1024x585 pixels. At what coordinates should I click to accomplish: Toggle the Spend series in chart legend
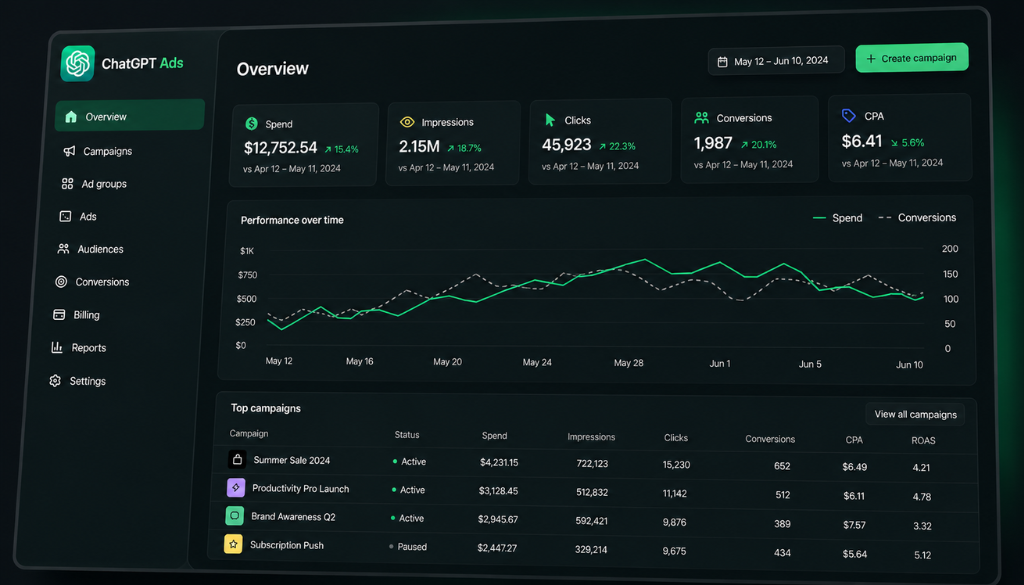[838, 218]
